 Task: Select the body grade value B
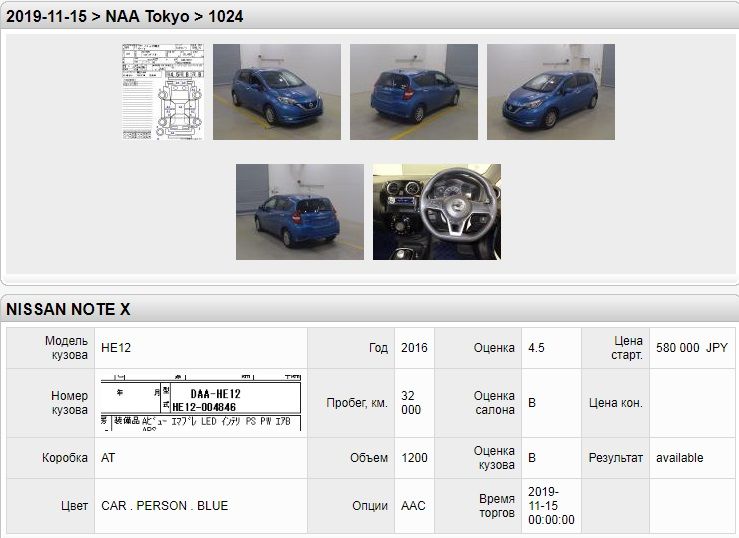532,457
